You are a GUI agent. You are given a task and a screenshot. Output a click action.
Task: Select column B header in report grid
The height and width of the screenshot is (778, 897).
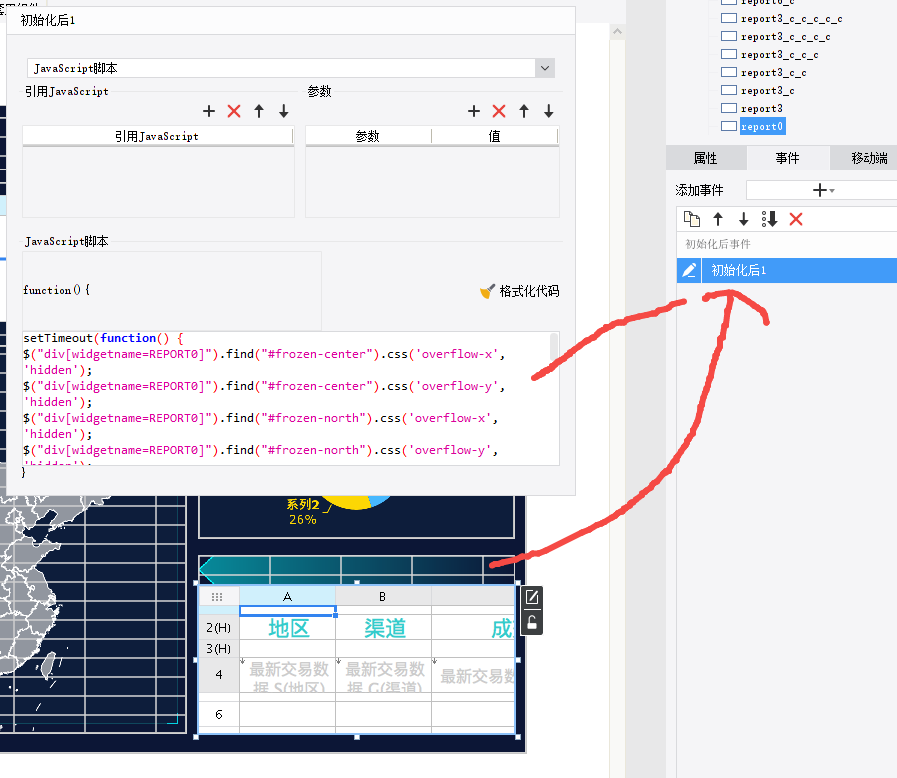click(383, 597)
